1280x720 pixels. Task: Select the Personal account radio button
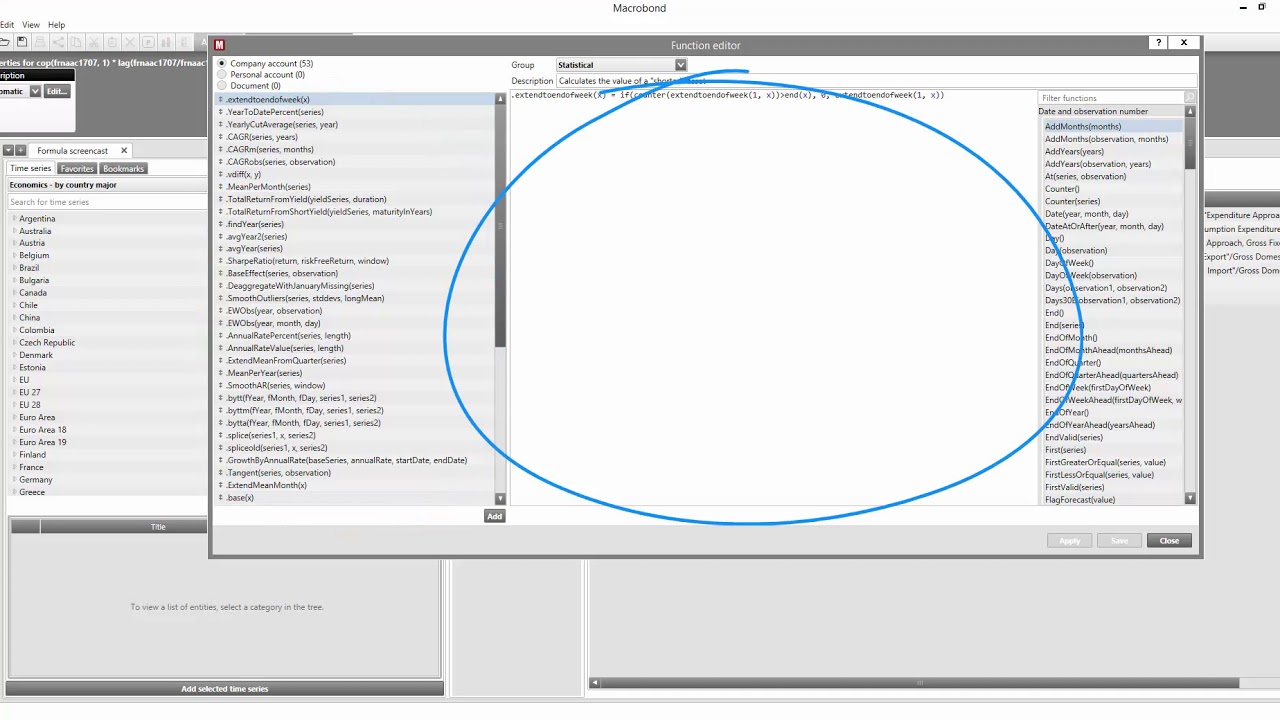tap(222, 75)
